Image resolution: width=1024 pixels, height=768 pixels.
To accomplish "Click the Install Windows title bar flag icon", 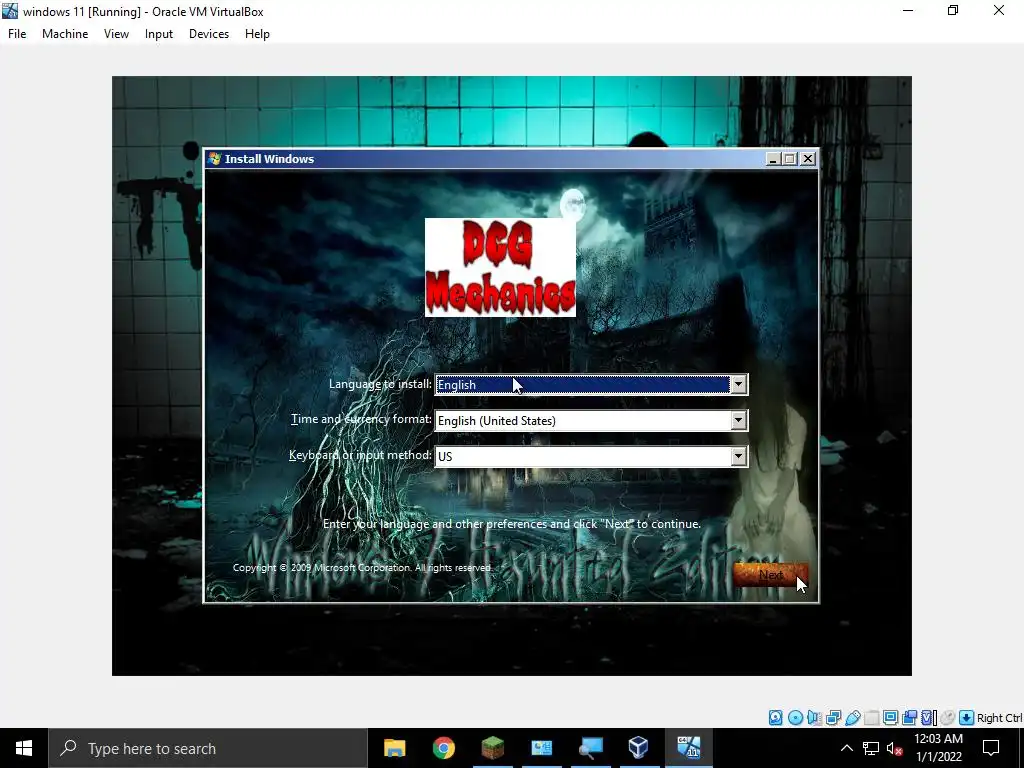I will (x=214, y=159).
